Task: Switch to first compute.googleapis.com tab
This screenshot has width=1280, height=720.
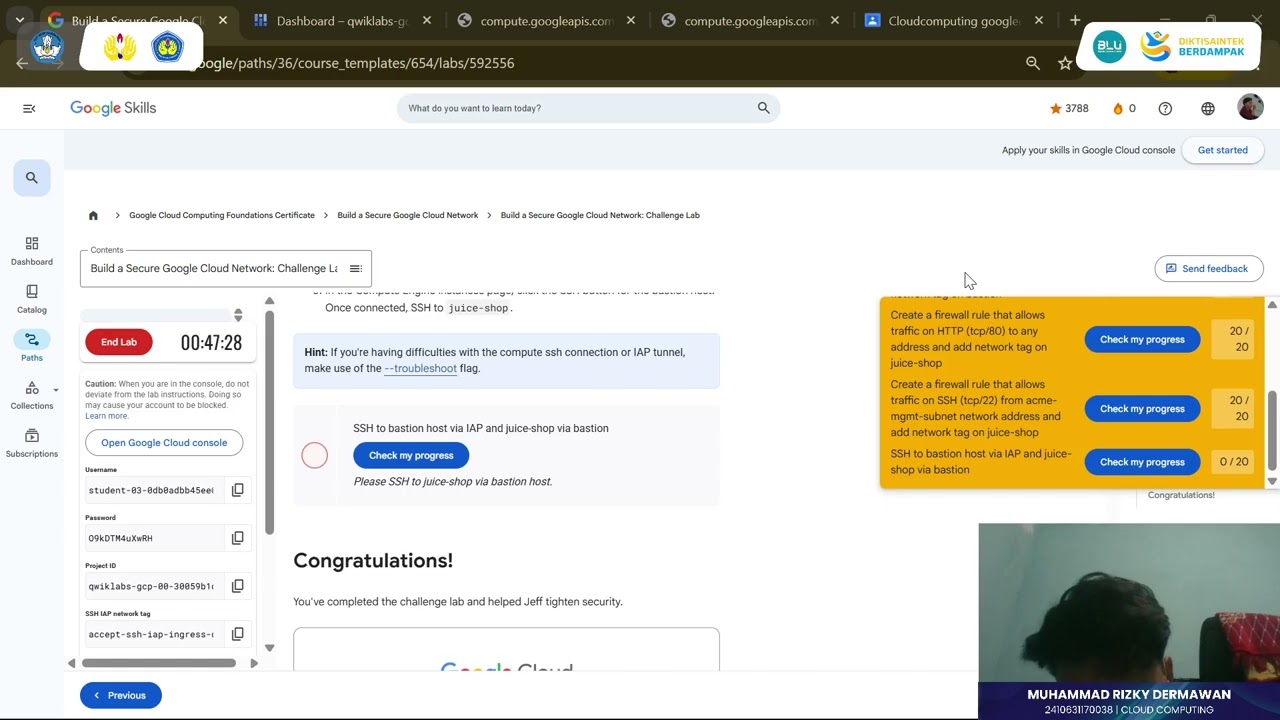Action: [x=544, y=20]
